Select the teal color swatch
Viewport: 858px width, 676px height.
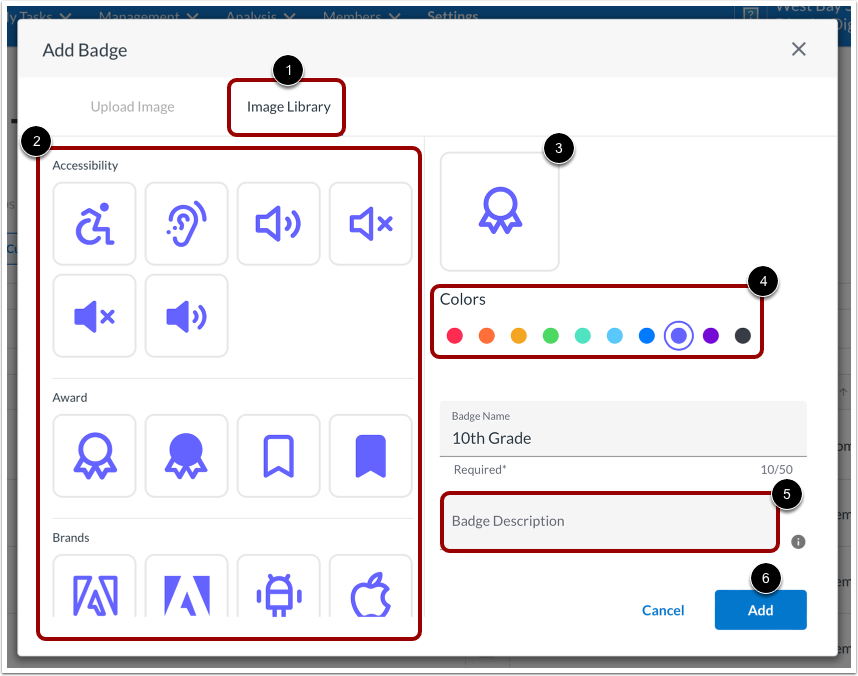click(x=583, y=336)
